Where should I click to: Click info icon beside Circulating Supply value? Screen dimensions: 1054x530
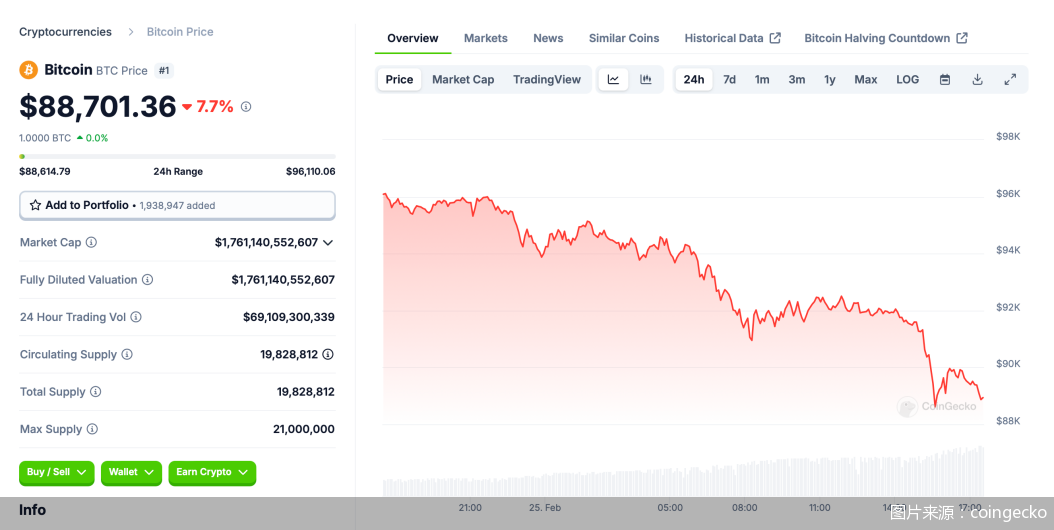[328, 354]
